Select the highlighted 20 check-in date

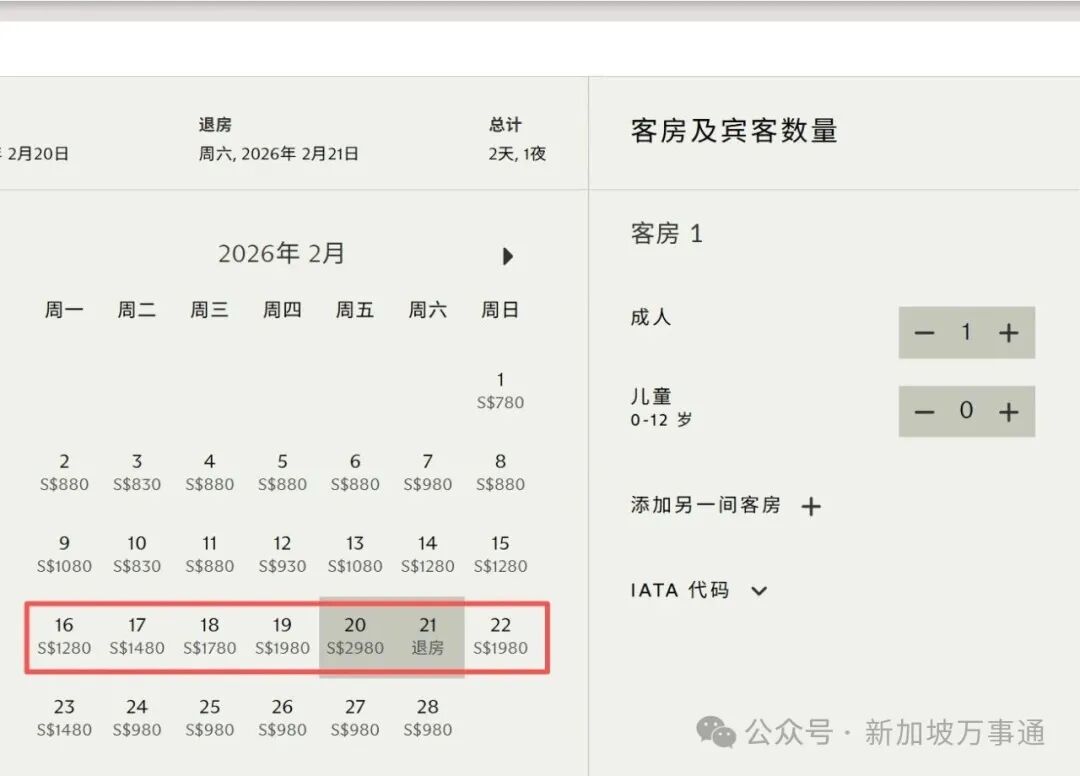354,636
